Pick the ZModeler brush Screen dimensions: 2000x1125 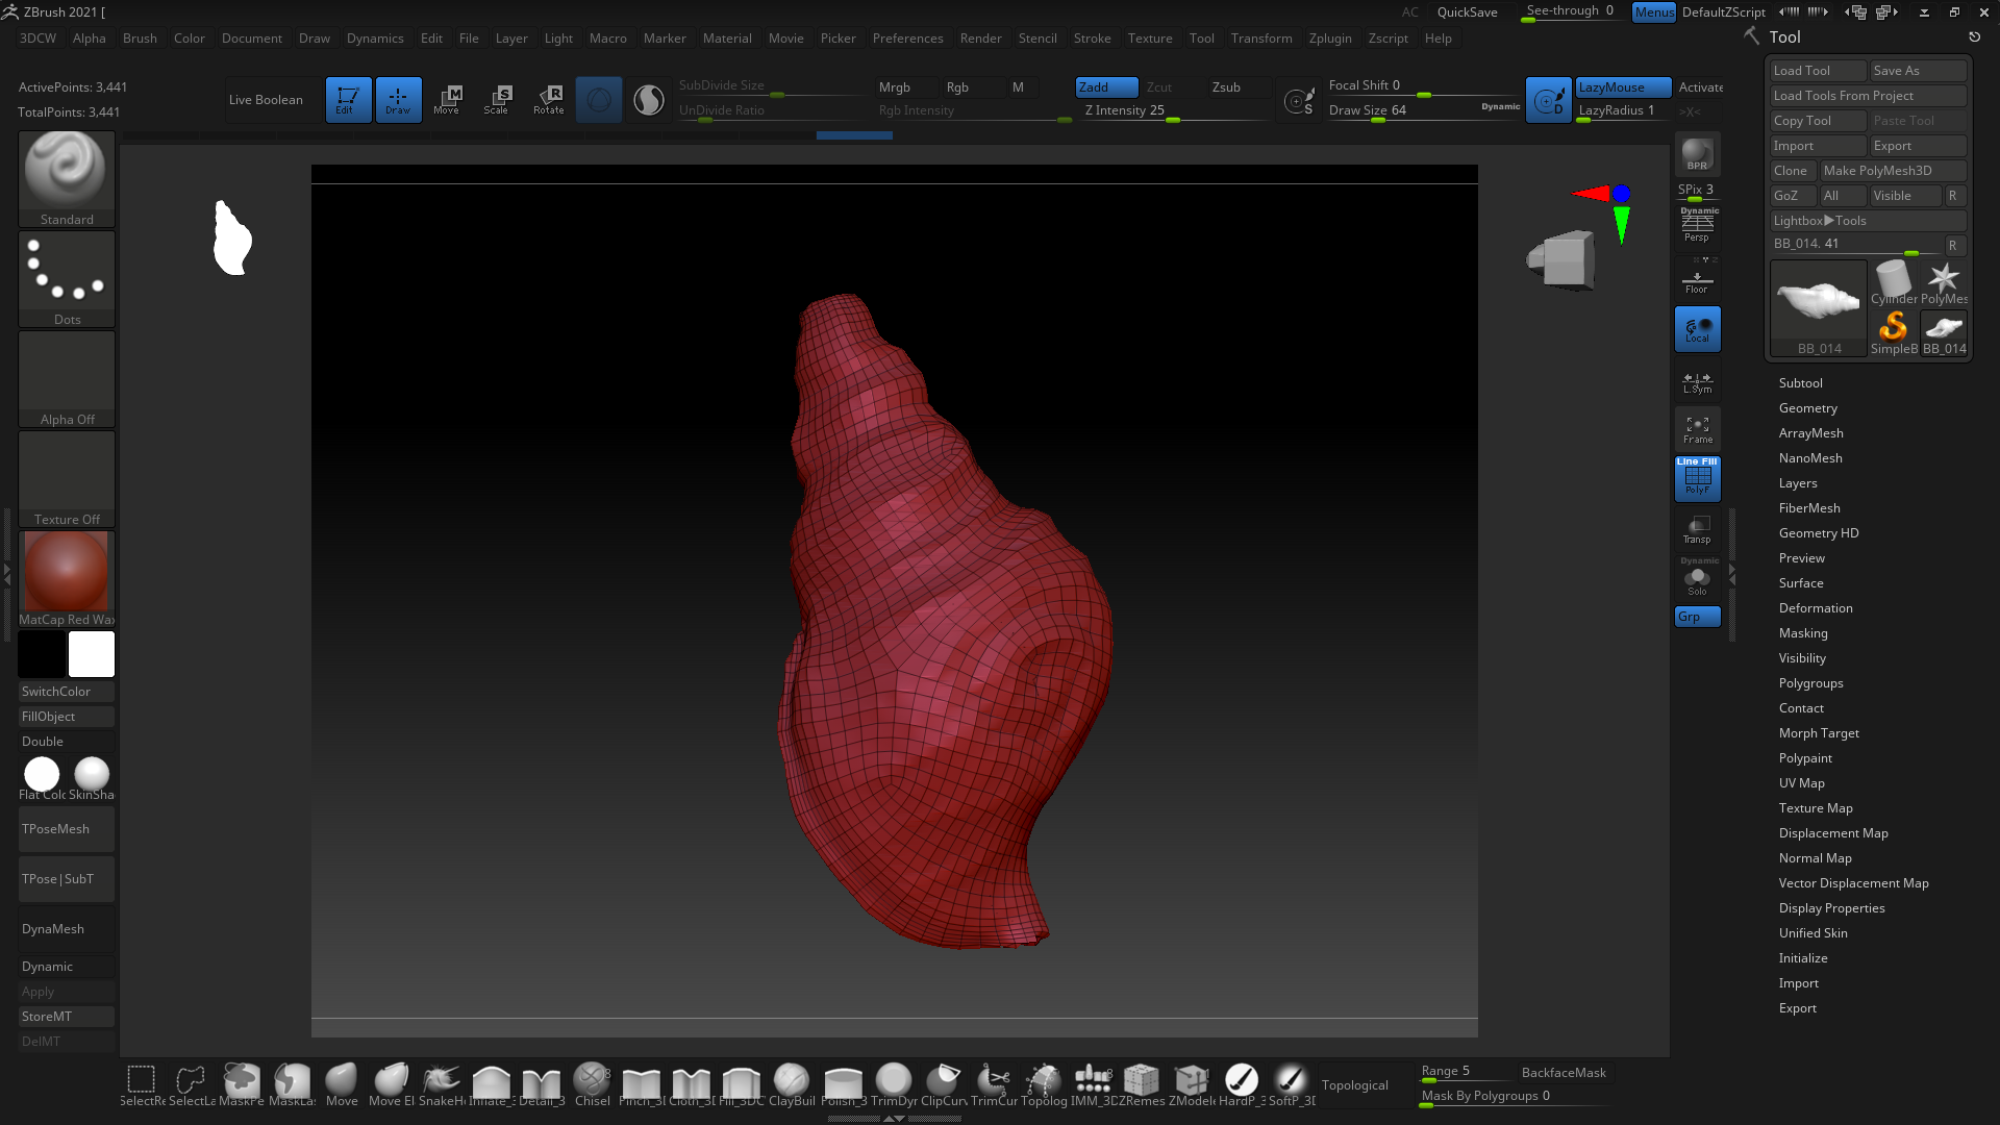click(x=1192, y=1085)
